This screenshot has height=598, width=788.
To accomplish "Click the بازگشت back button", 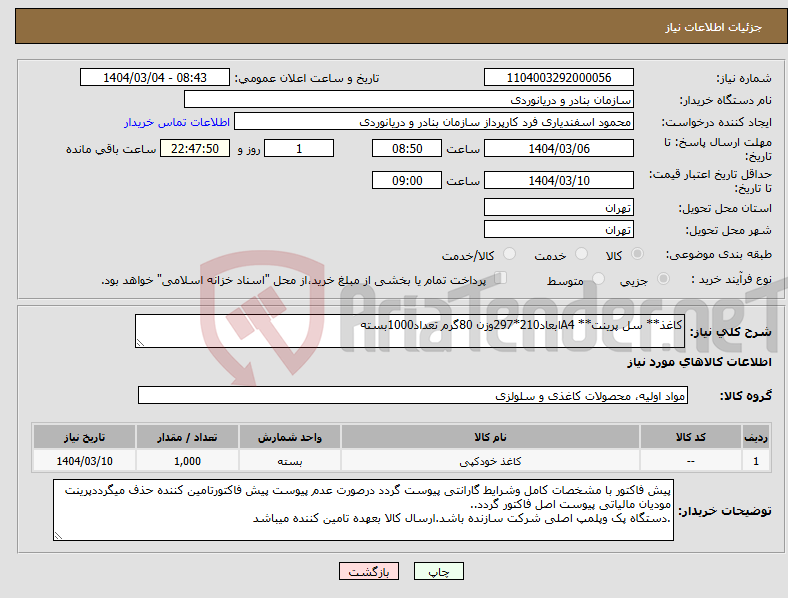I will [369, 571].
